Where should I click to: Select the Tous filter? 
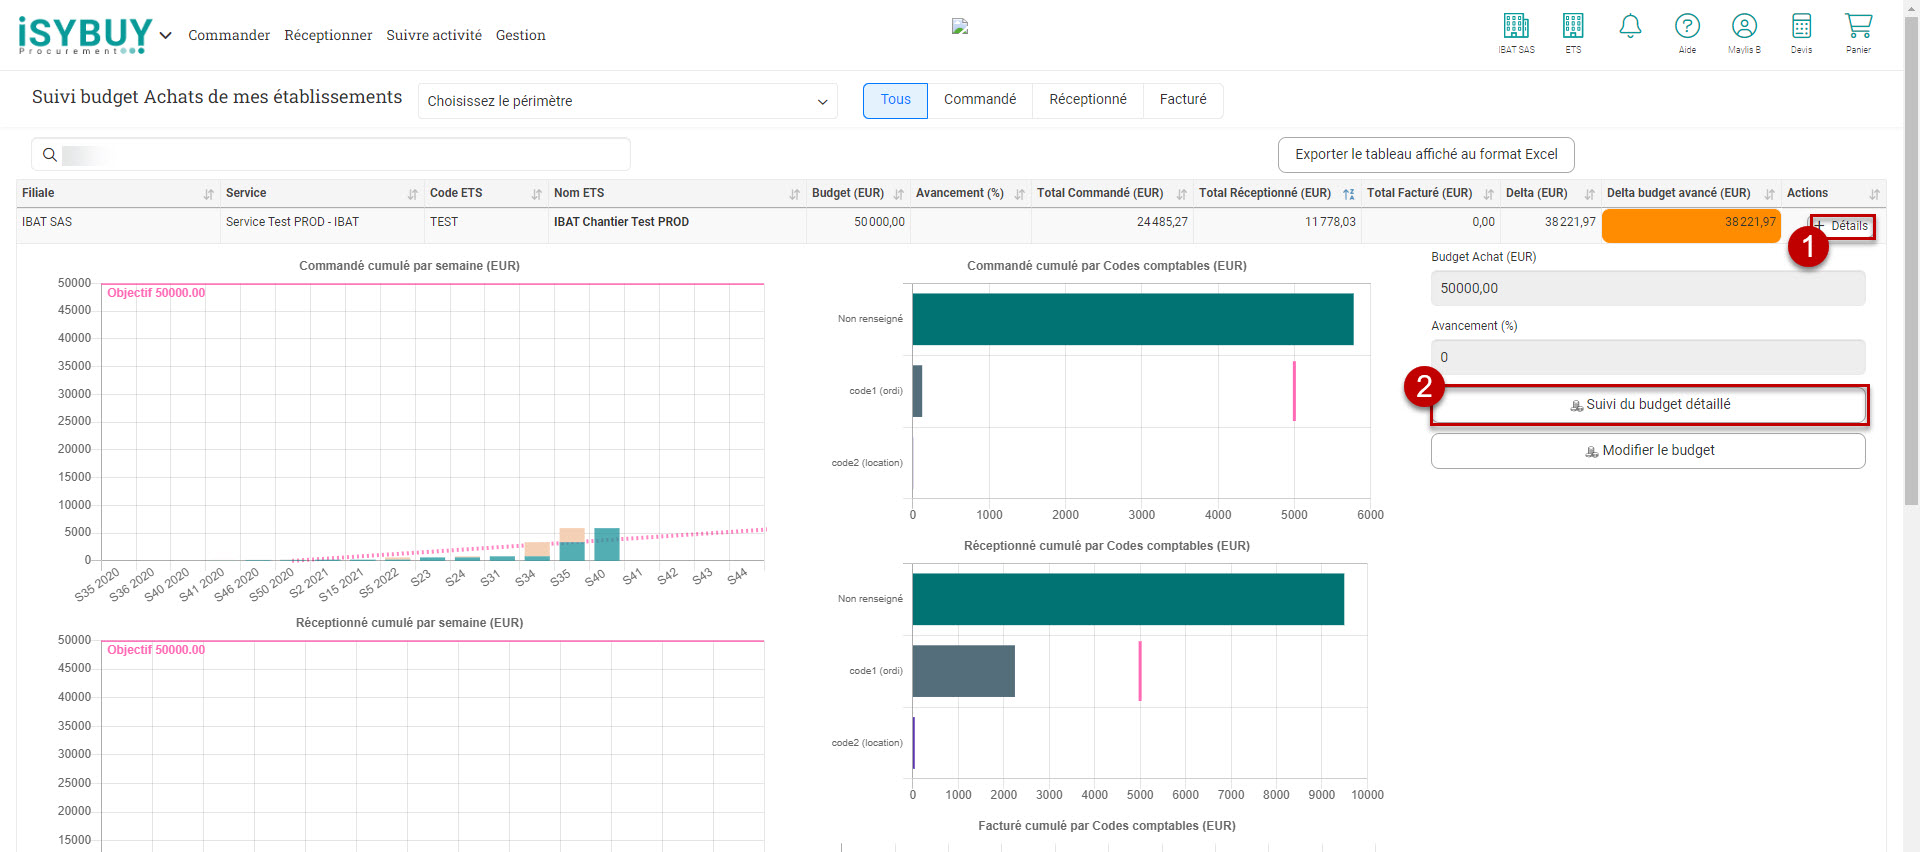pyautogui.click(x=895, y=100)
